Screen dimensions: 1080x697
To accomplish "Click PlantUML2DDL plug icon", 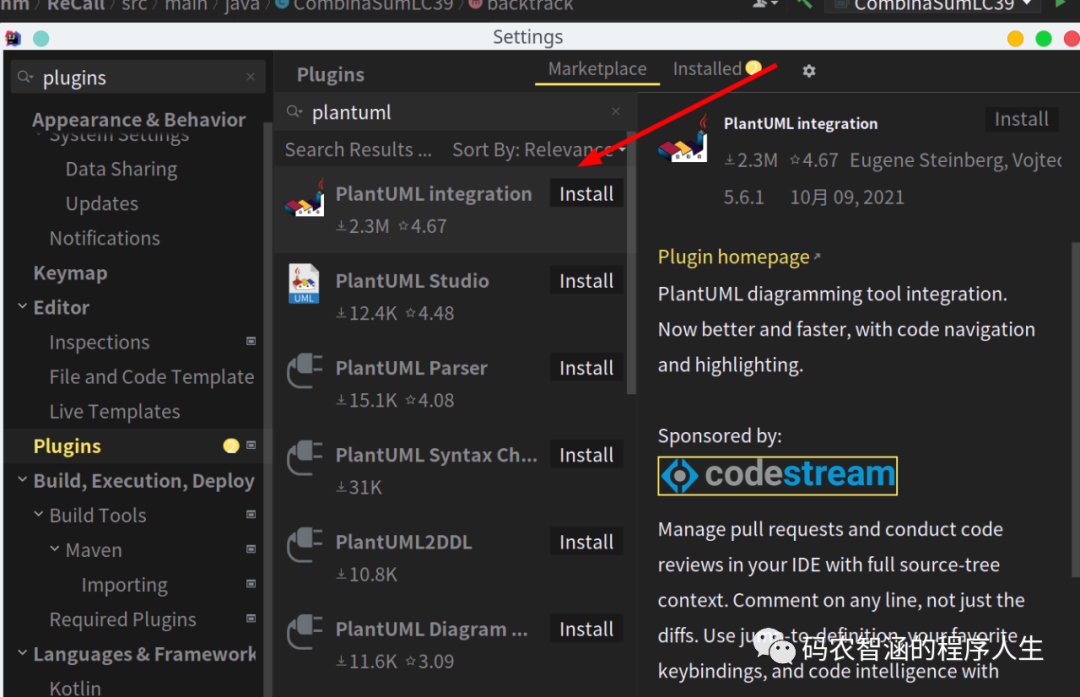I will [x=304, y=545].
